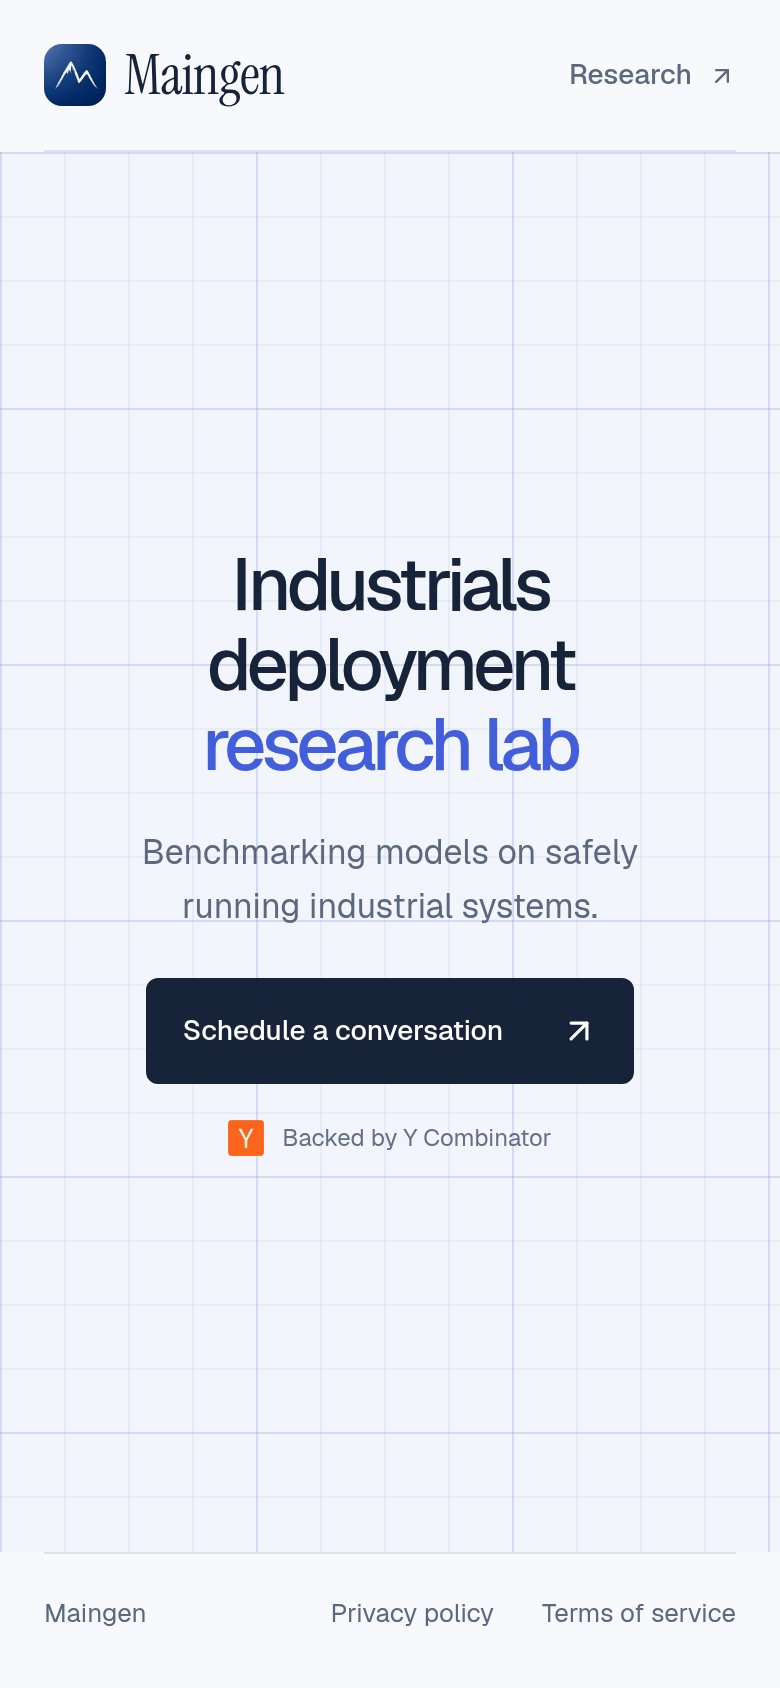Click the 'running industrial systems.' subtitle line
This screenshot has width=780, height=1688.
pos(390,906)
